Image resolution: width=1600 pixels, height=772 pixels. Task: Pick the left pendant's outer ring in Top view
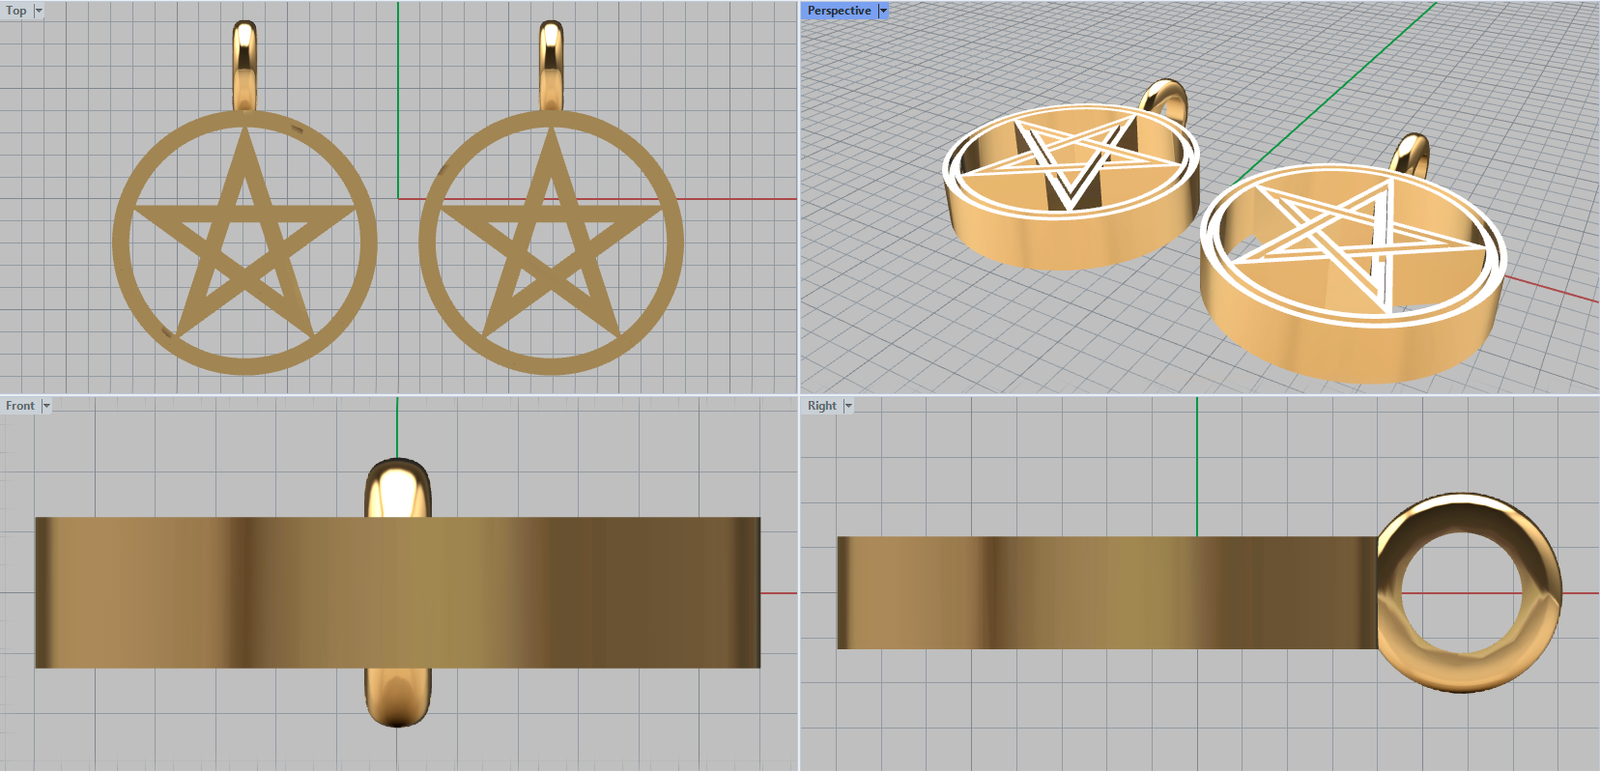click(x=120, y=243)
